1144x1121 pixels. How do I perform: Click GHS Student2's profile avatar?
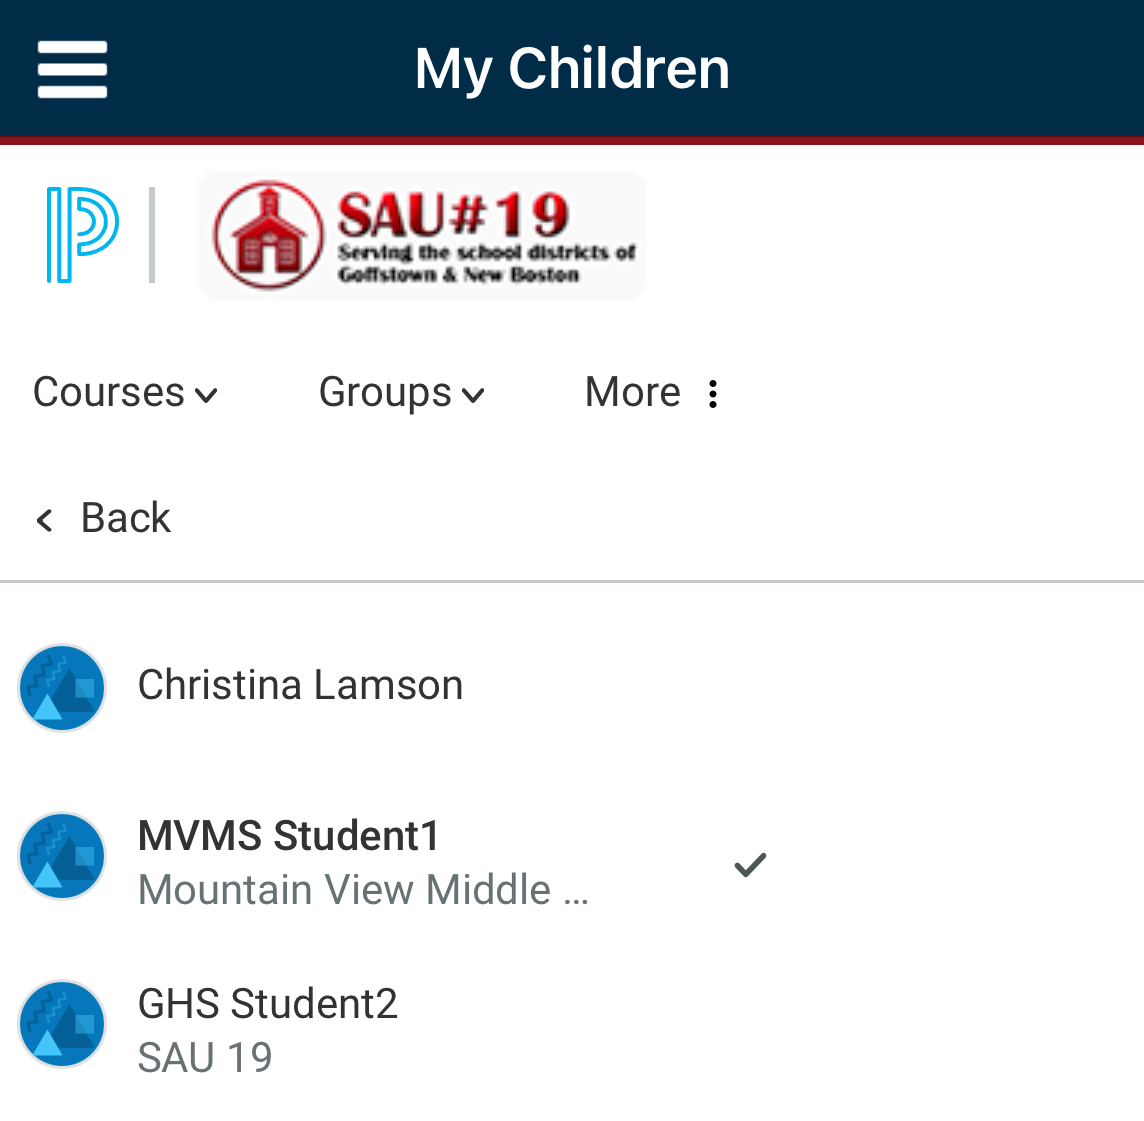(62, 1024)
